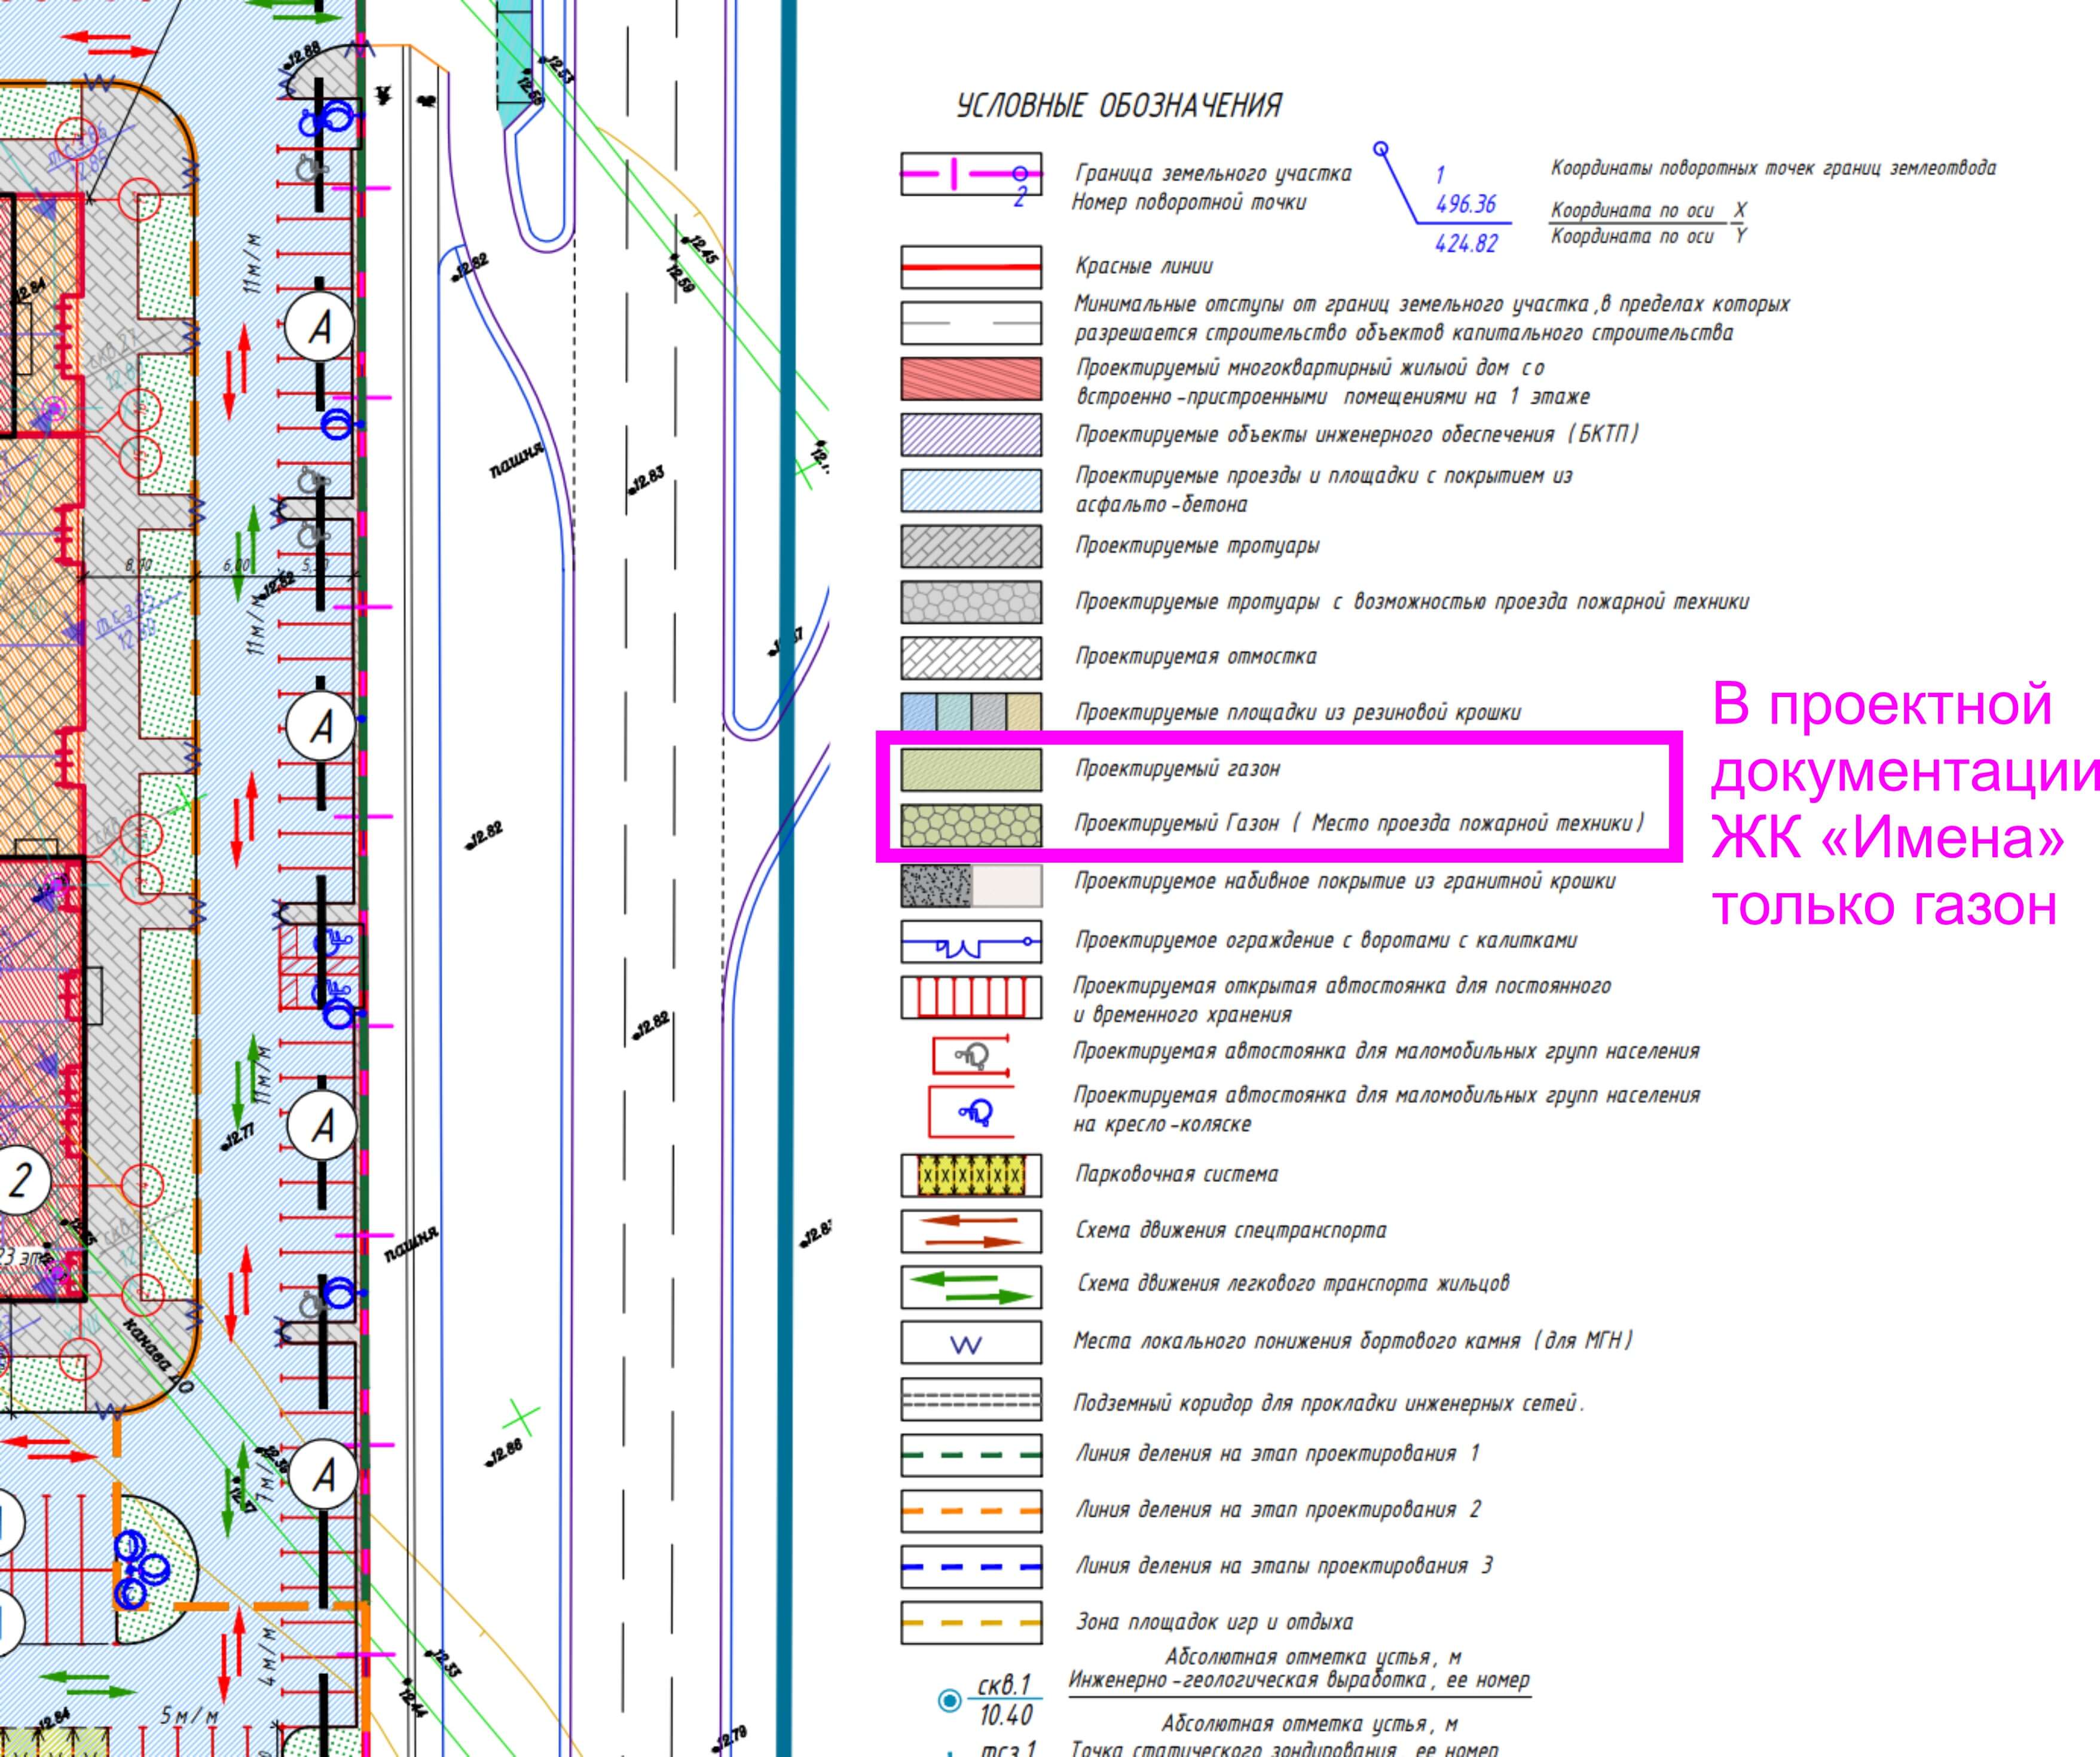Click the 'Парковочная система' label
The height and width of the screenshot is (1757, 2100).
pyautogui.click(x=1176, y=1174)
